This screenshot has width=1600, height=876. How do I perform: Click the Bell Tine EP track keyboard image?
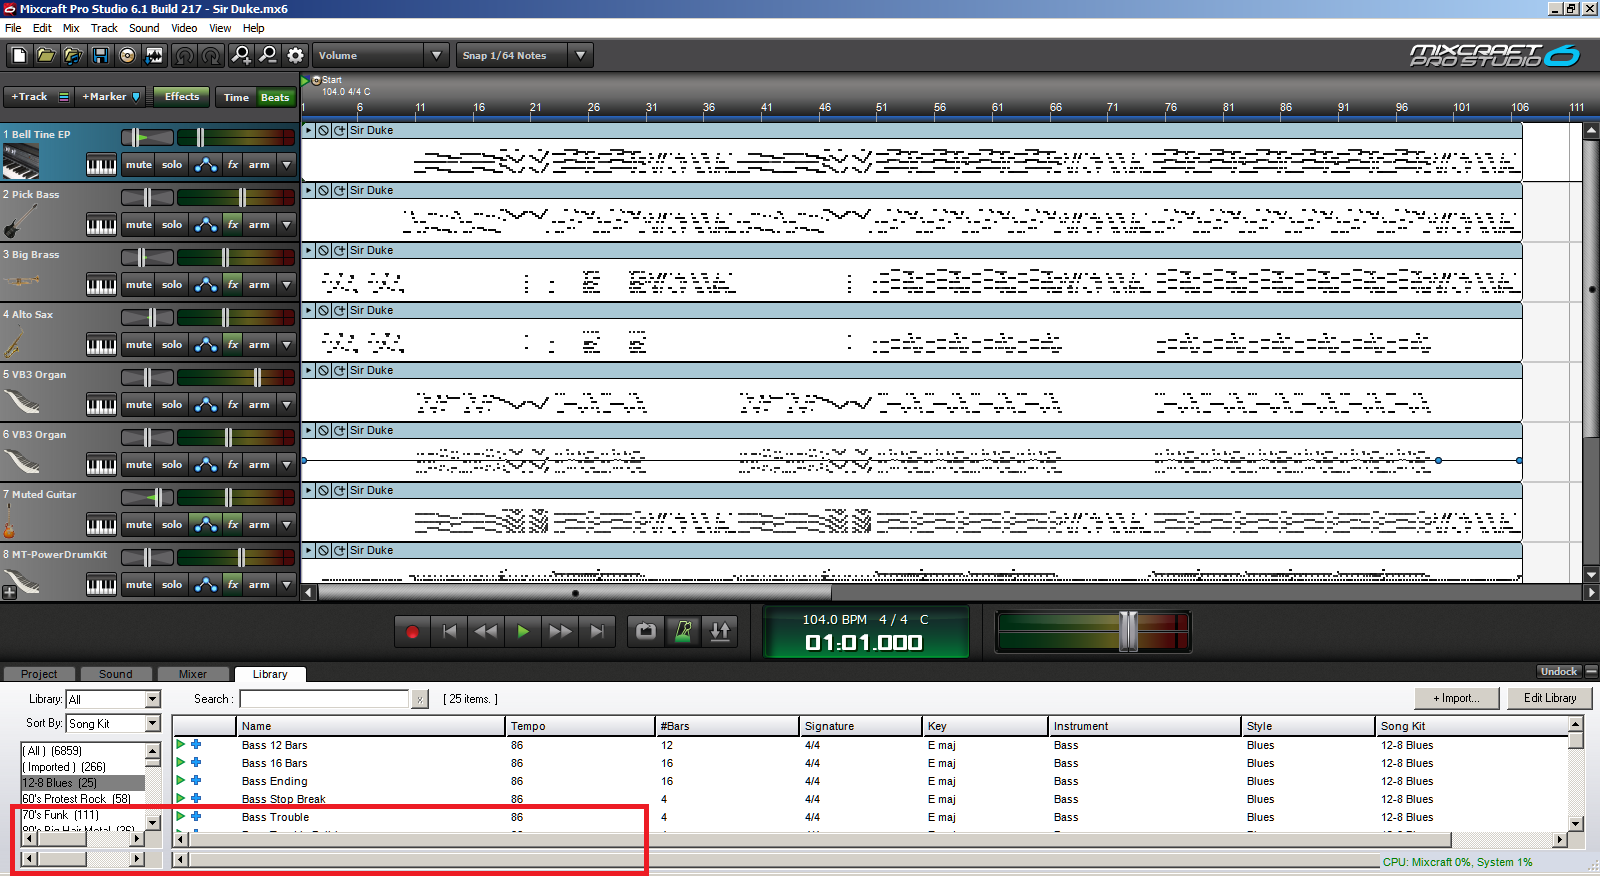(21, 162)
